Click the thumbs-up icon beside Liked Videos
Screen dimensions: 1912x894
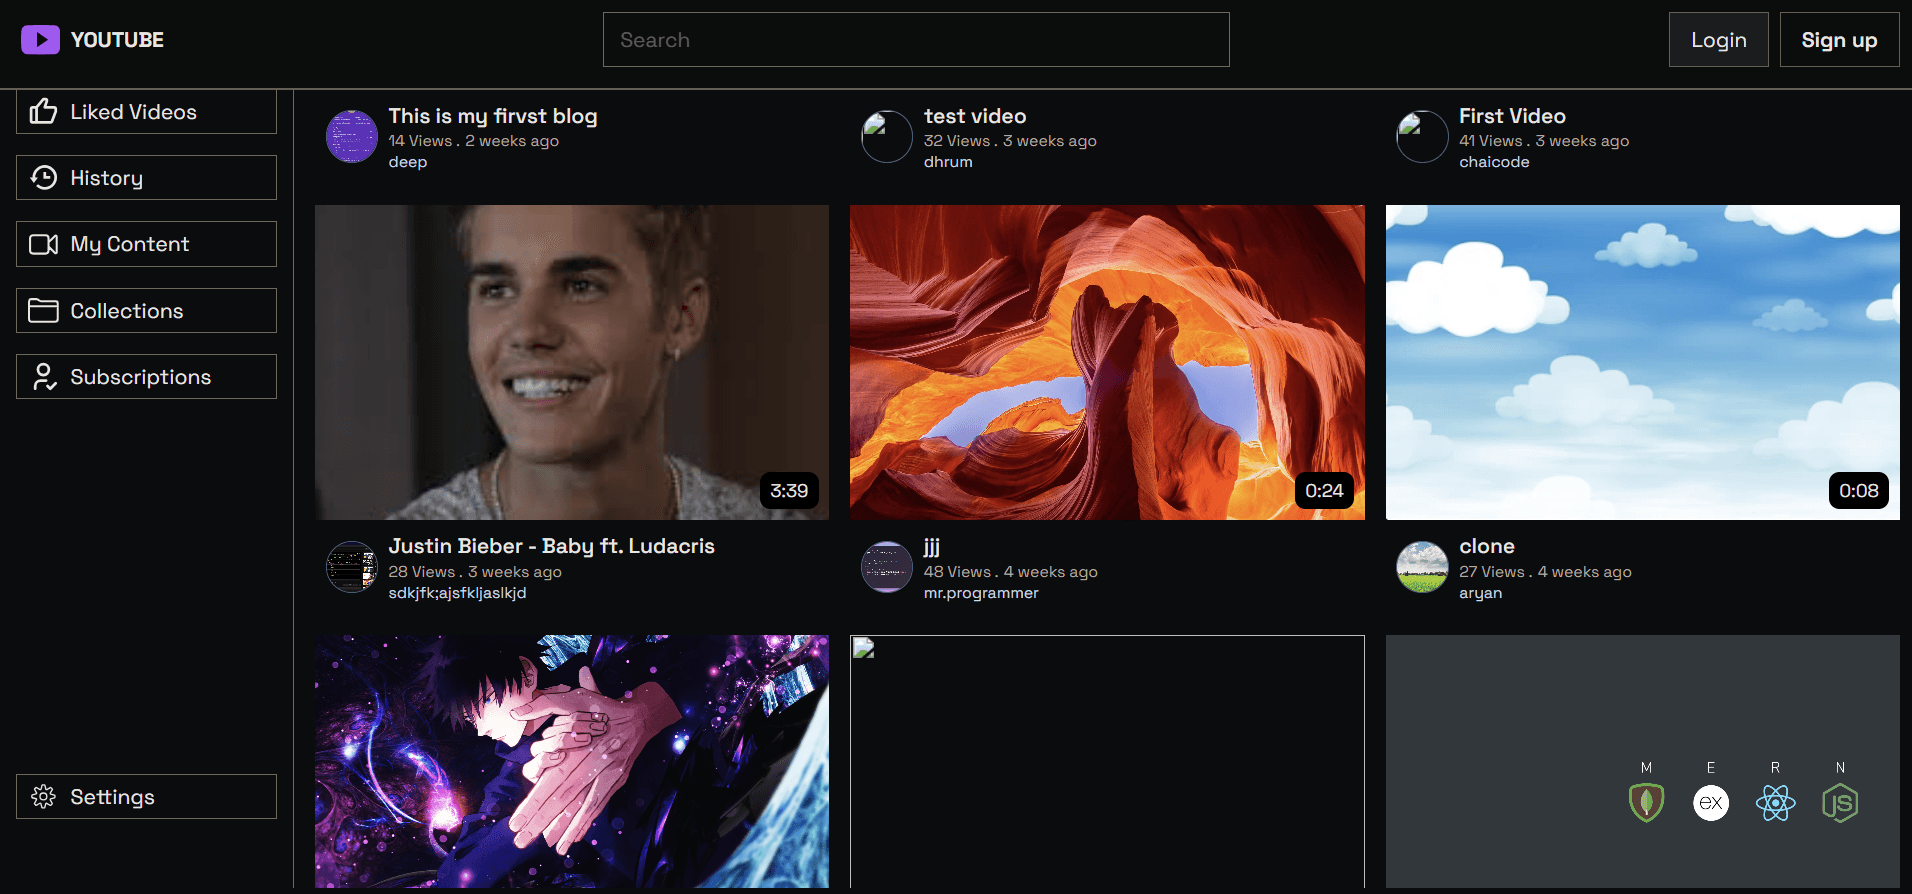(x=43, y=111)
